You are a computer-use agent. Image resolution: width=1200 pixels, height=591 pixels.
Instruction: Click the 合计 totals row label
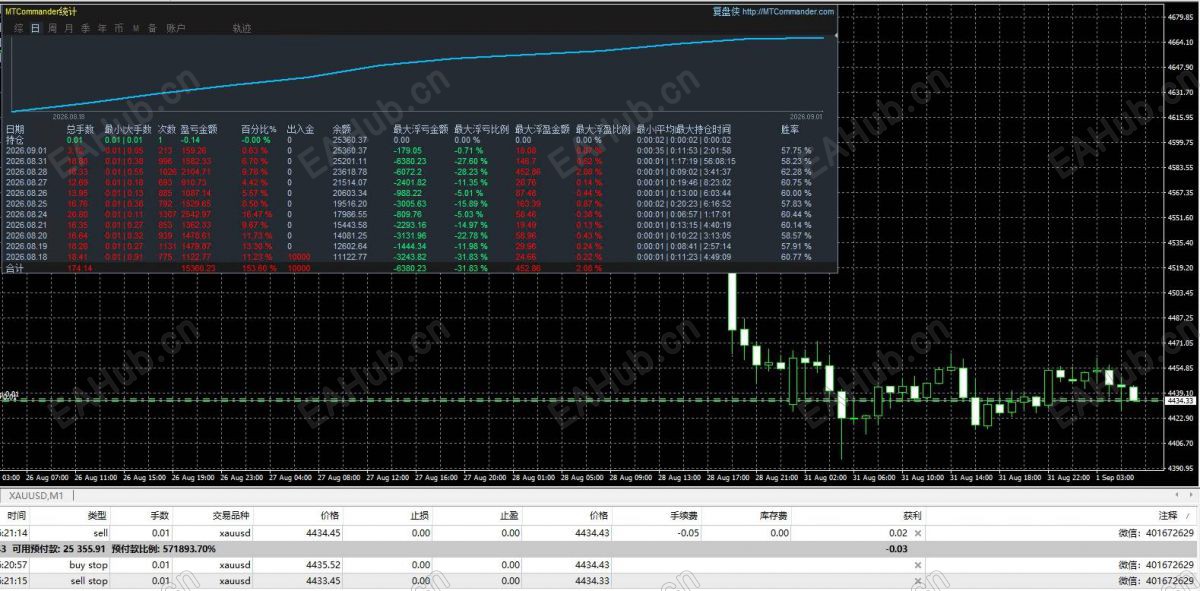(15, 268)
